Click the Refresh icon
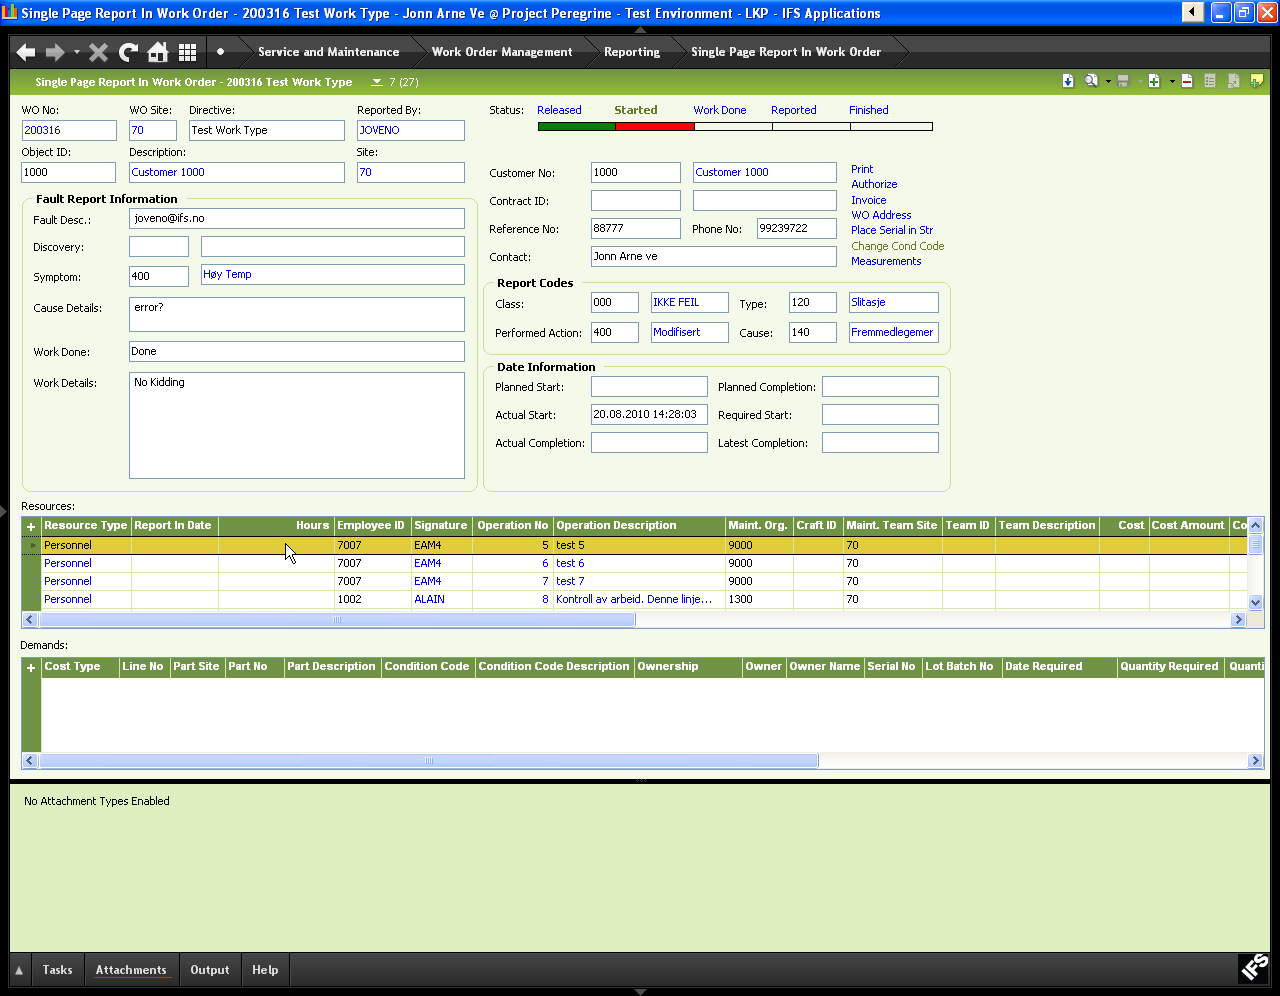The width and height of the screenshot is (1280, 996). coord(128,52)
